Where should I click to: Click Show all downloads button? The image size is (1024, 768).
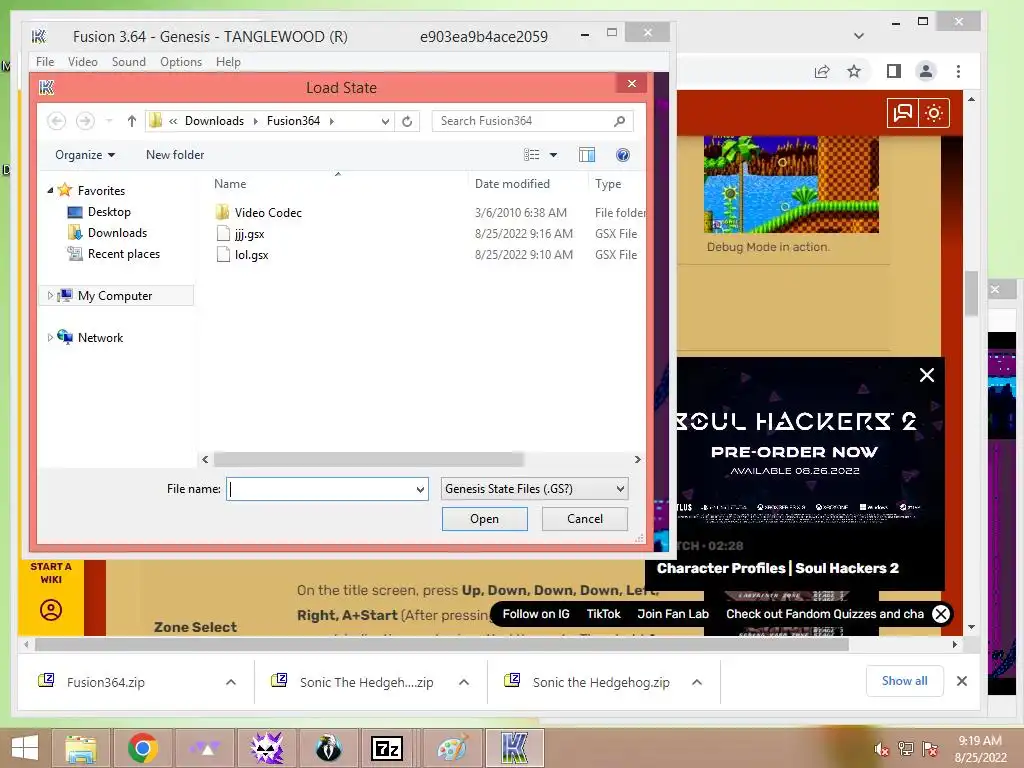pyautogui.click(x=904, y=681)
